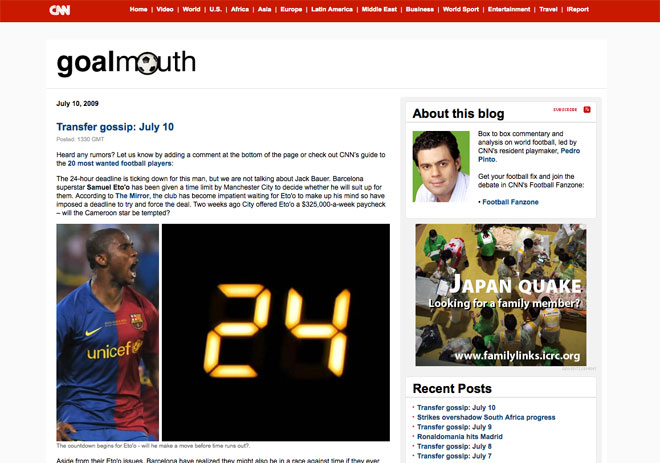Viewport: 660px width, 463px height.
Task: Open recent post 'Transfer gossip: July 9'
Action: pyautogui.click(x=455, y=427)
